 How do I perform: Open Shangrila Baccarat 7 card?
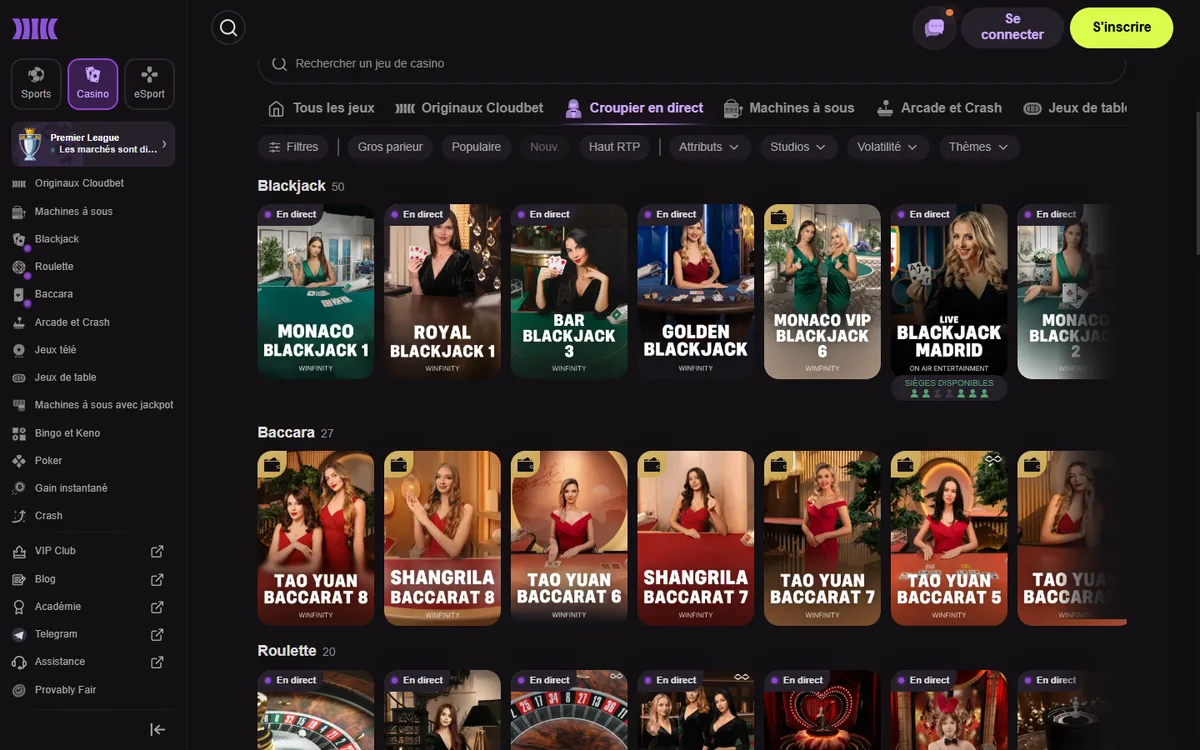tap(696, 538)
